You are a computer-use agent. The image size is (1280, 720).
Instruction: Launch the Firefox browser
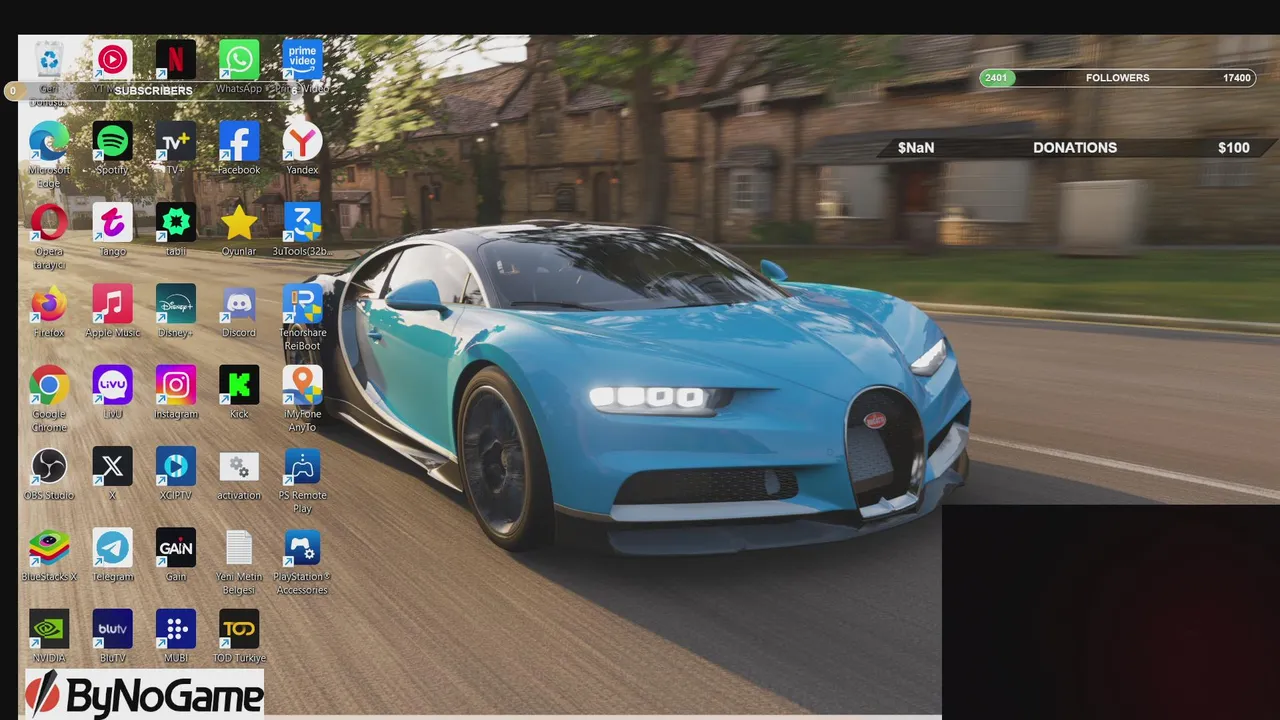pos(49,303)
